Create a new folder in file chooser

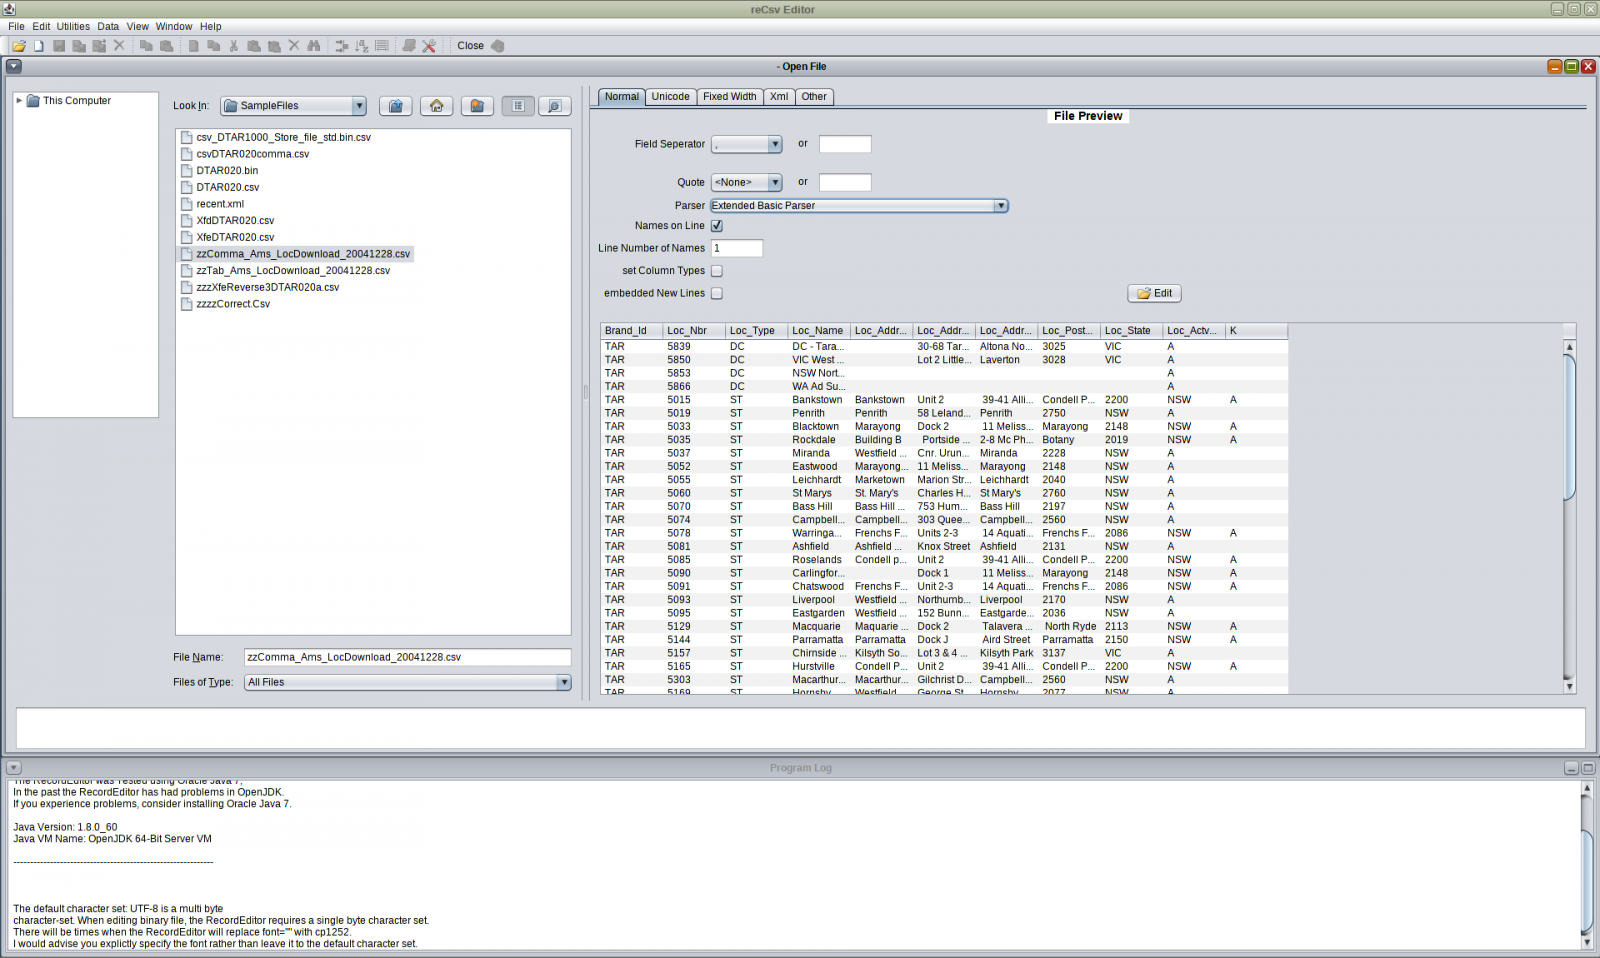click(x=477, y=106)
